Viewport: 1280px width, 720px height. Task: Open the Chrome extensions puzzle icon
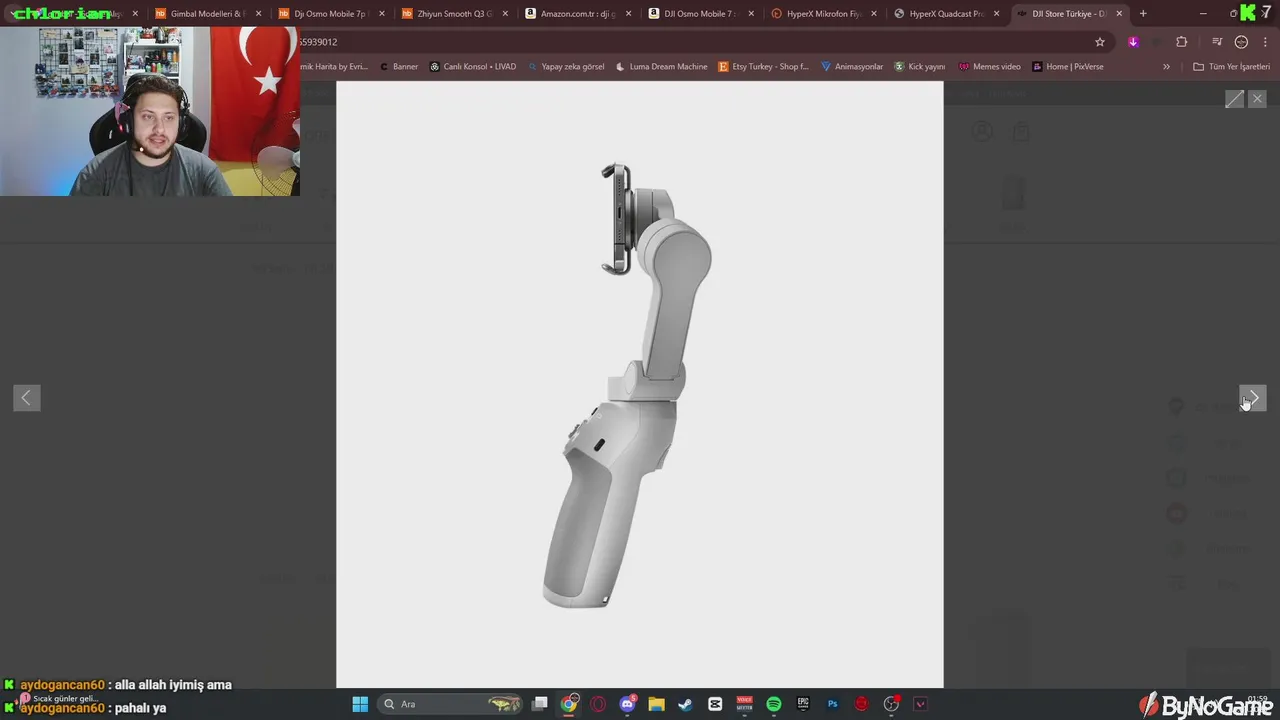pyautogui.click(x=1181, y=42)
